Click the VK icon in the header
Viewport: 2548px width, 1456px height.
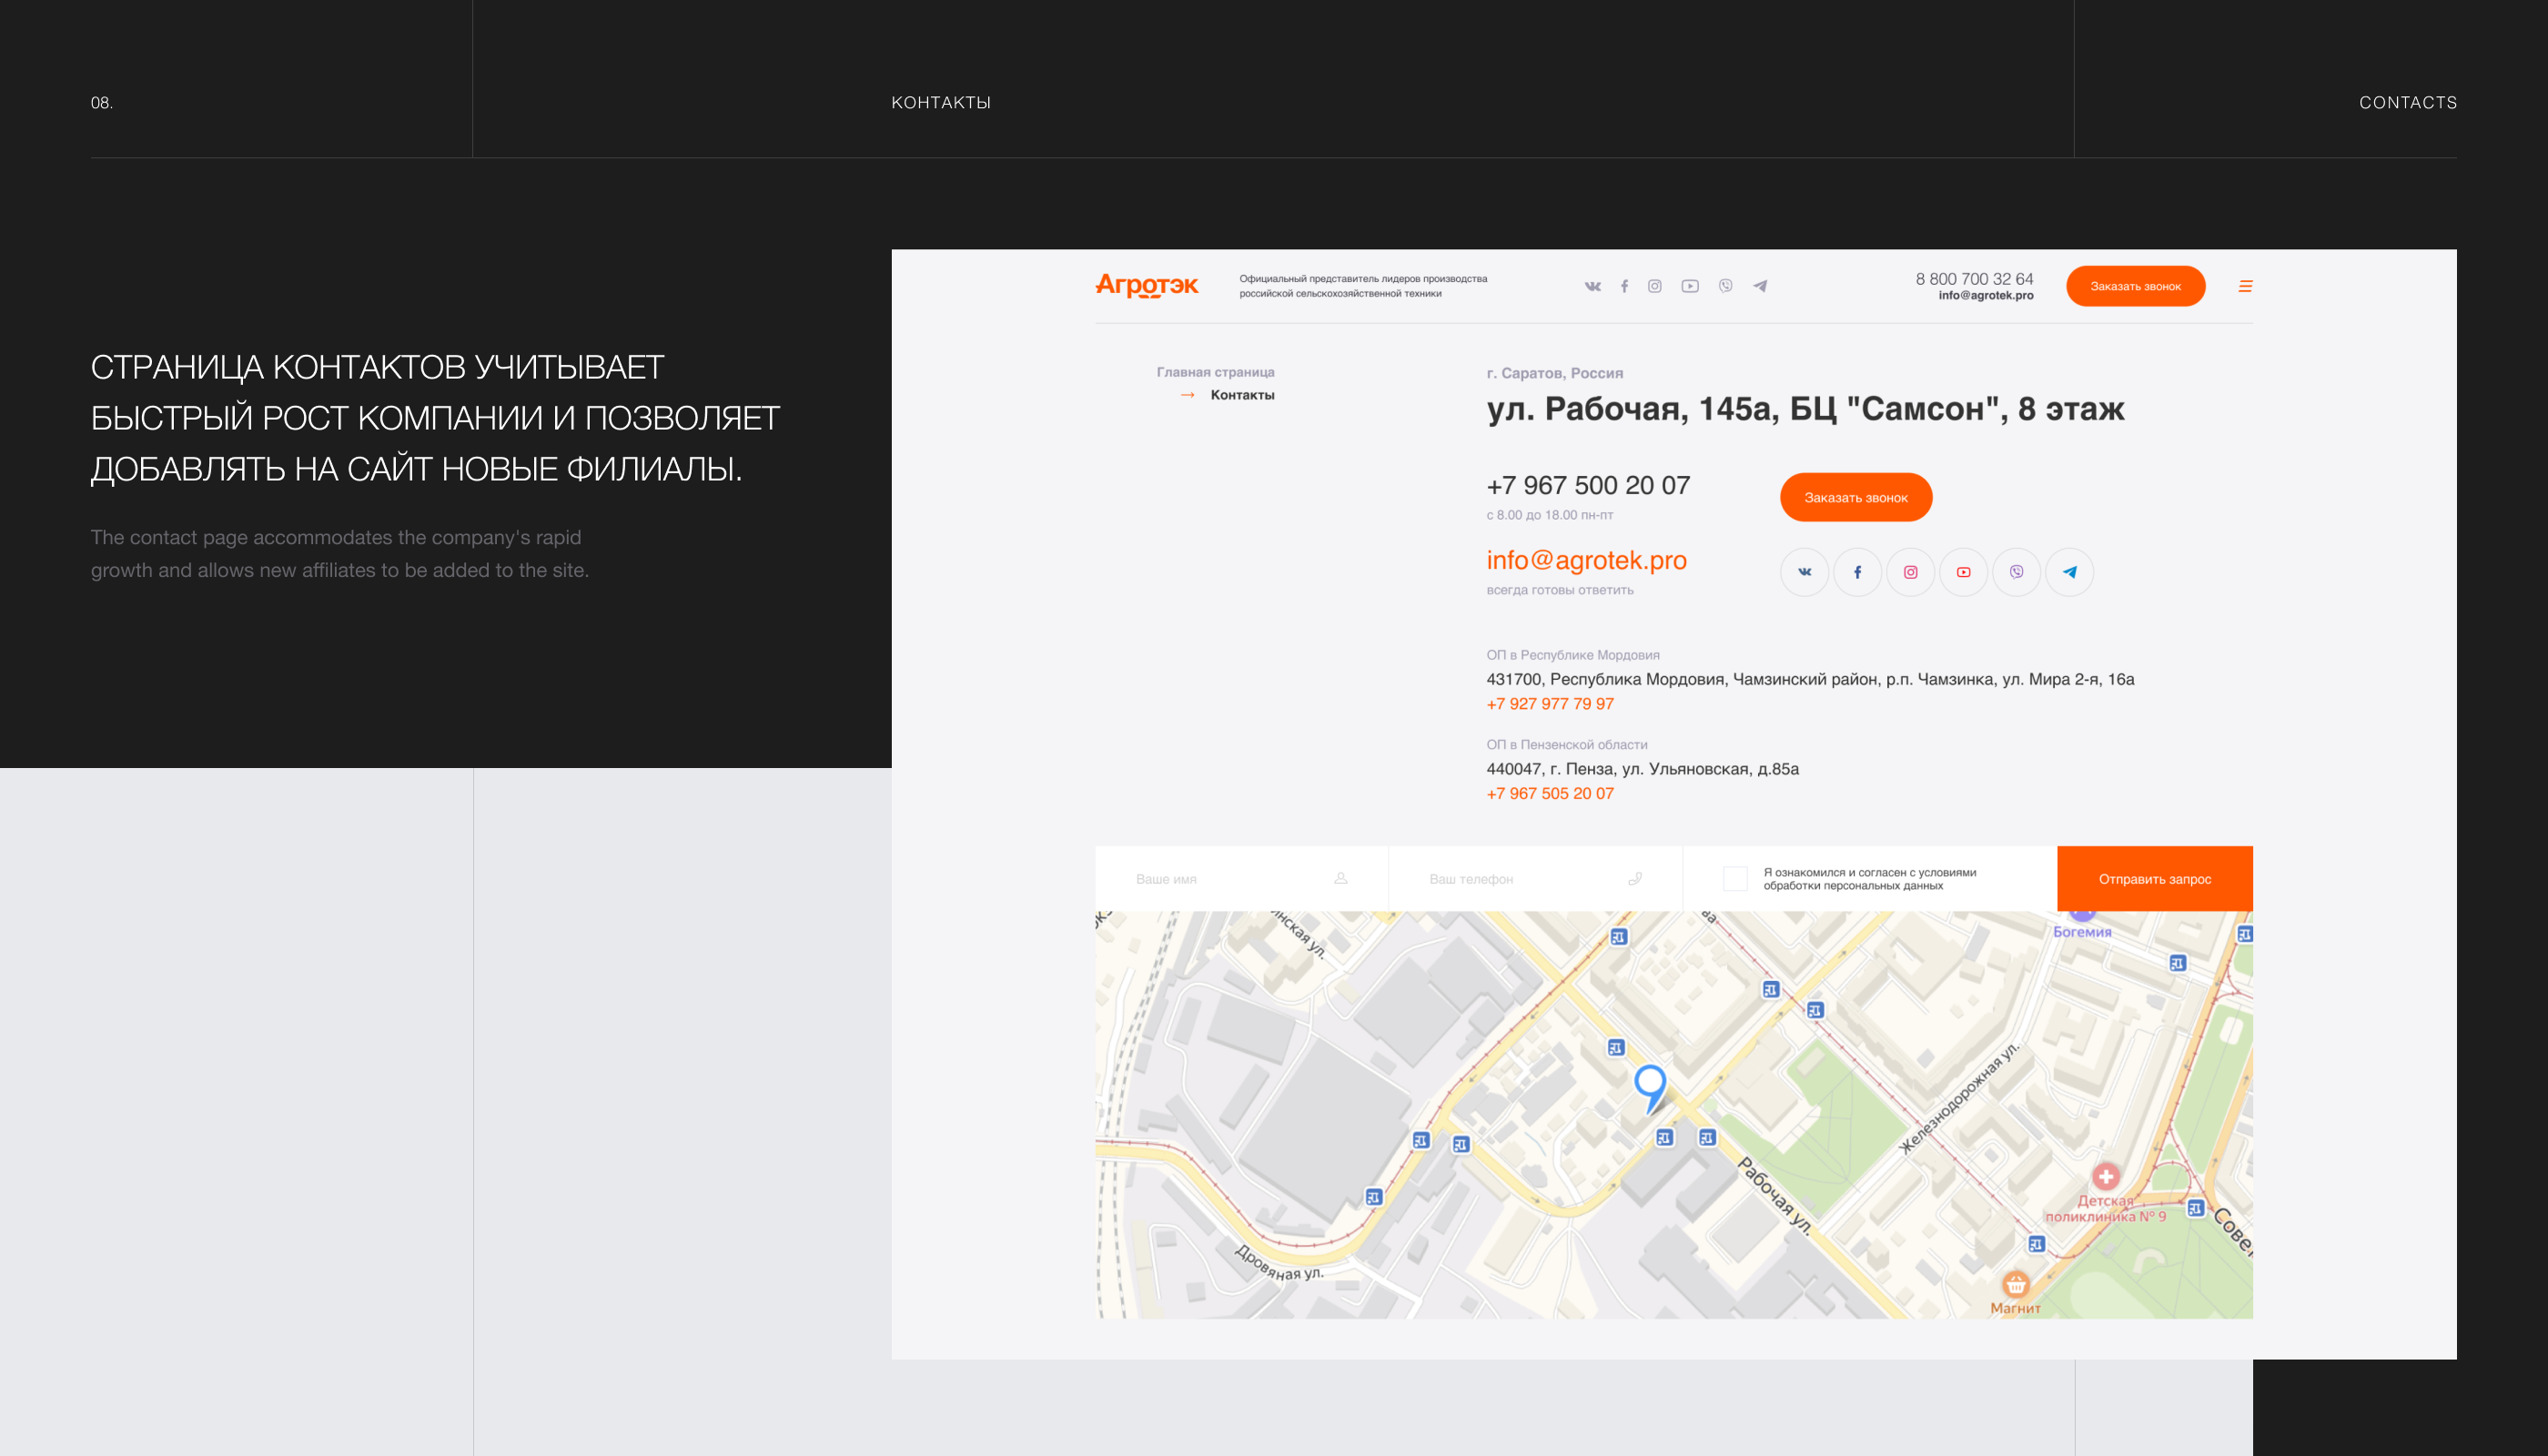click(x=1592, y=286)
